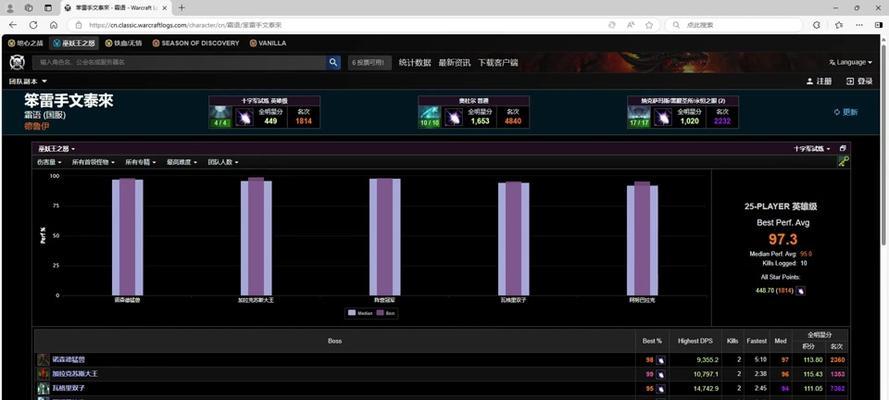
Task: Click spec icon next to All Star Points 448.70
Action: (x=801, y=291)
